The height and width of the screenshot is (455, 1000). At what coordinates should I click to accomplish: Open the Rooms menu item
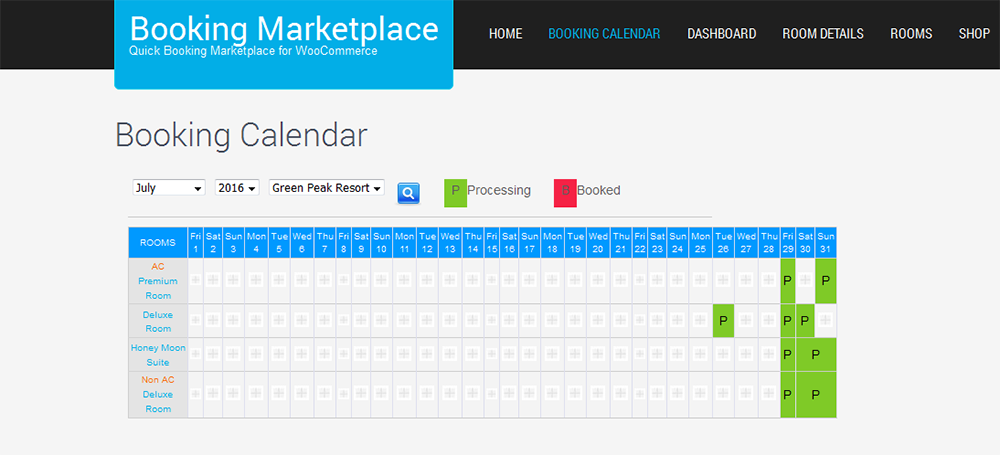coord(911,34)
